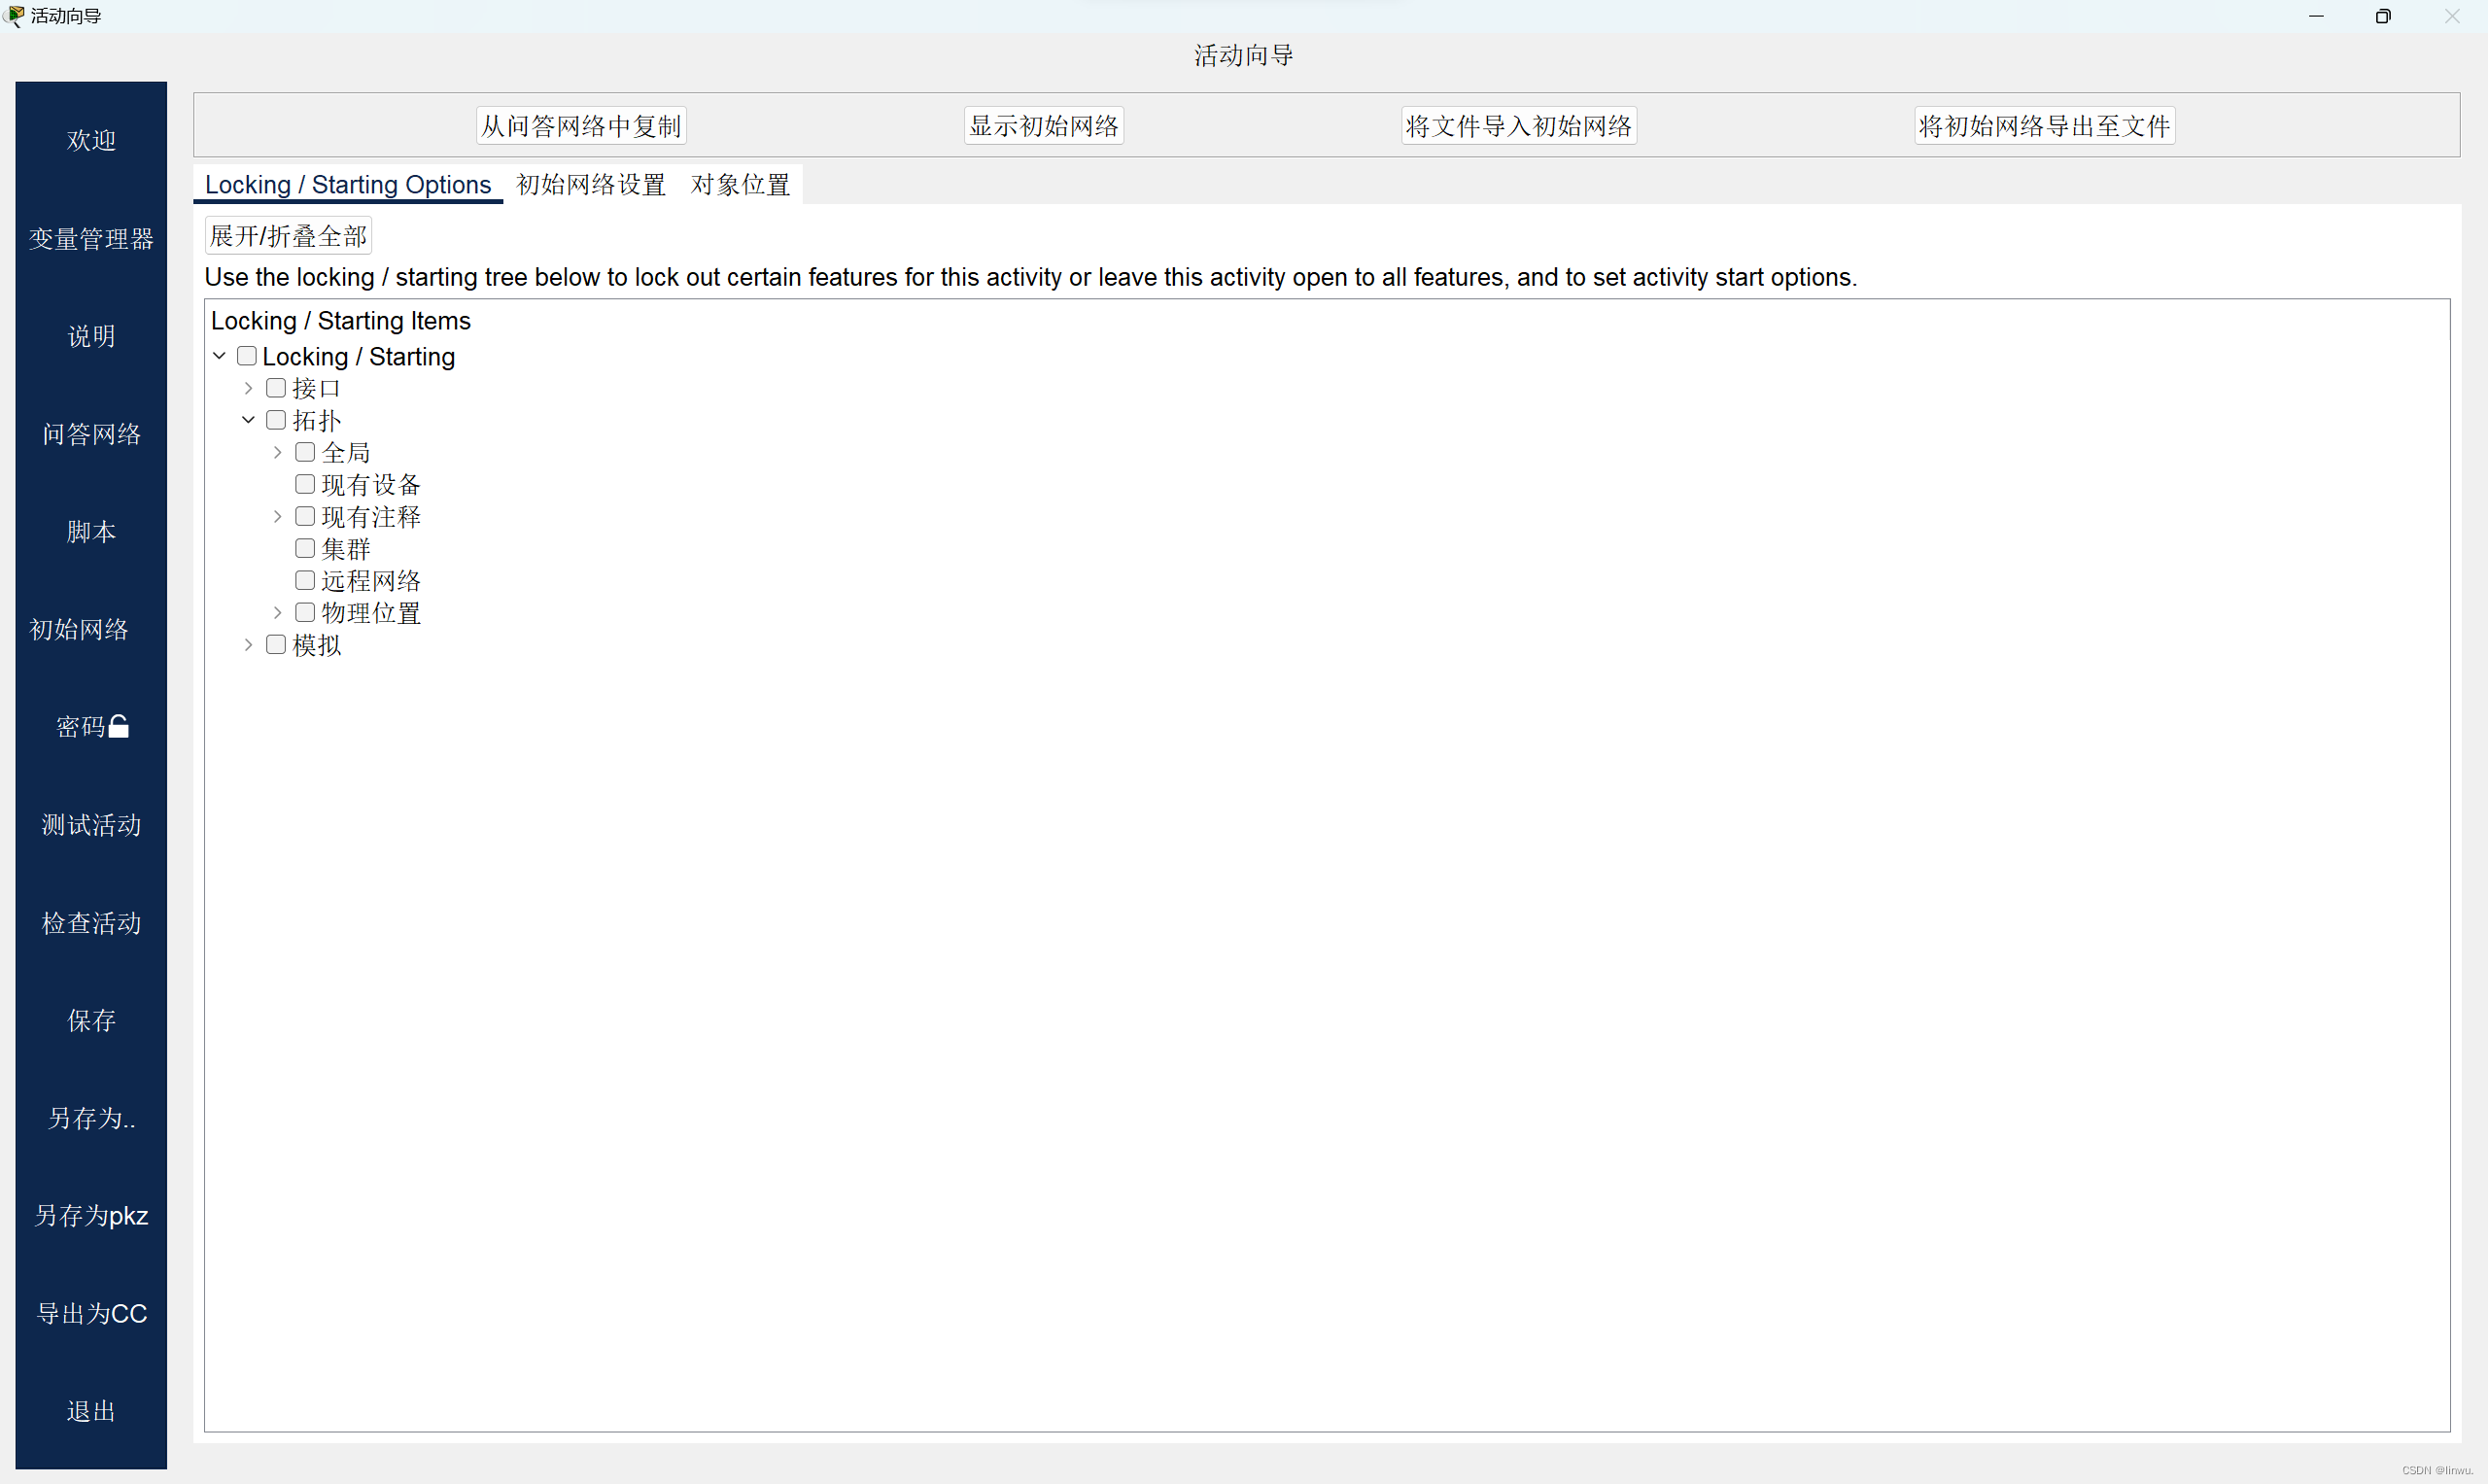Check the 现有设备 checkbox
The image size is (2488, 1484).
[x=305, y=484]
